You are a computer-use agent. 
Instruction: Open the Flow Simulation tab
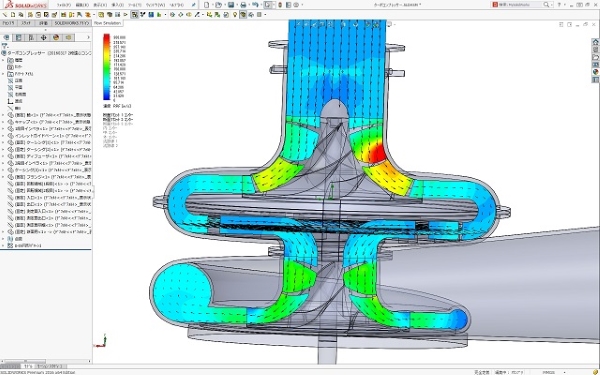[x=108, y=23]
